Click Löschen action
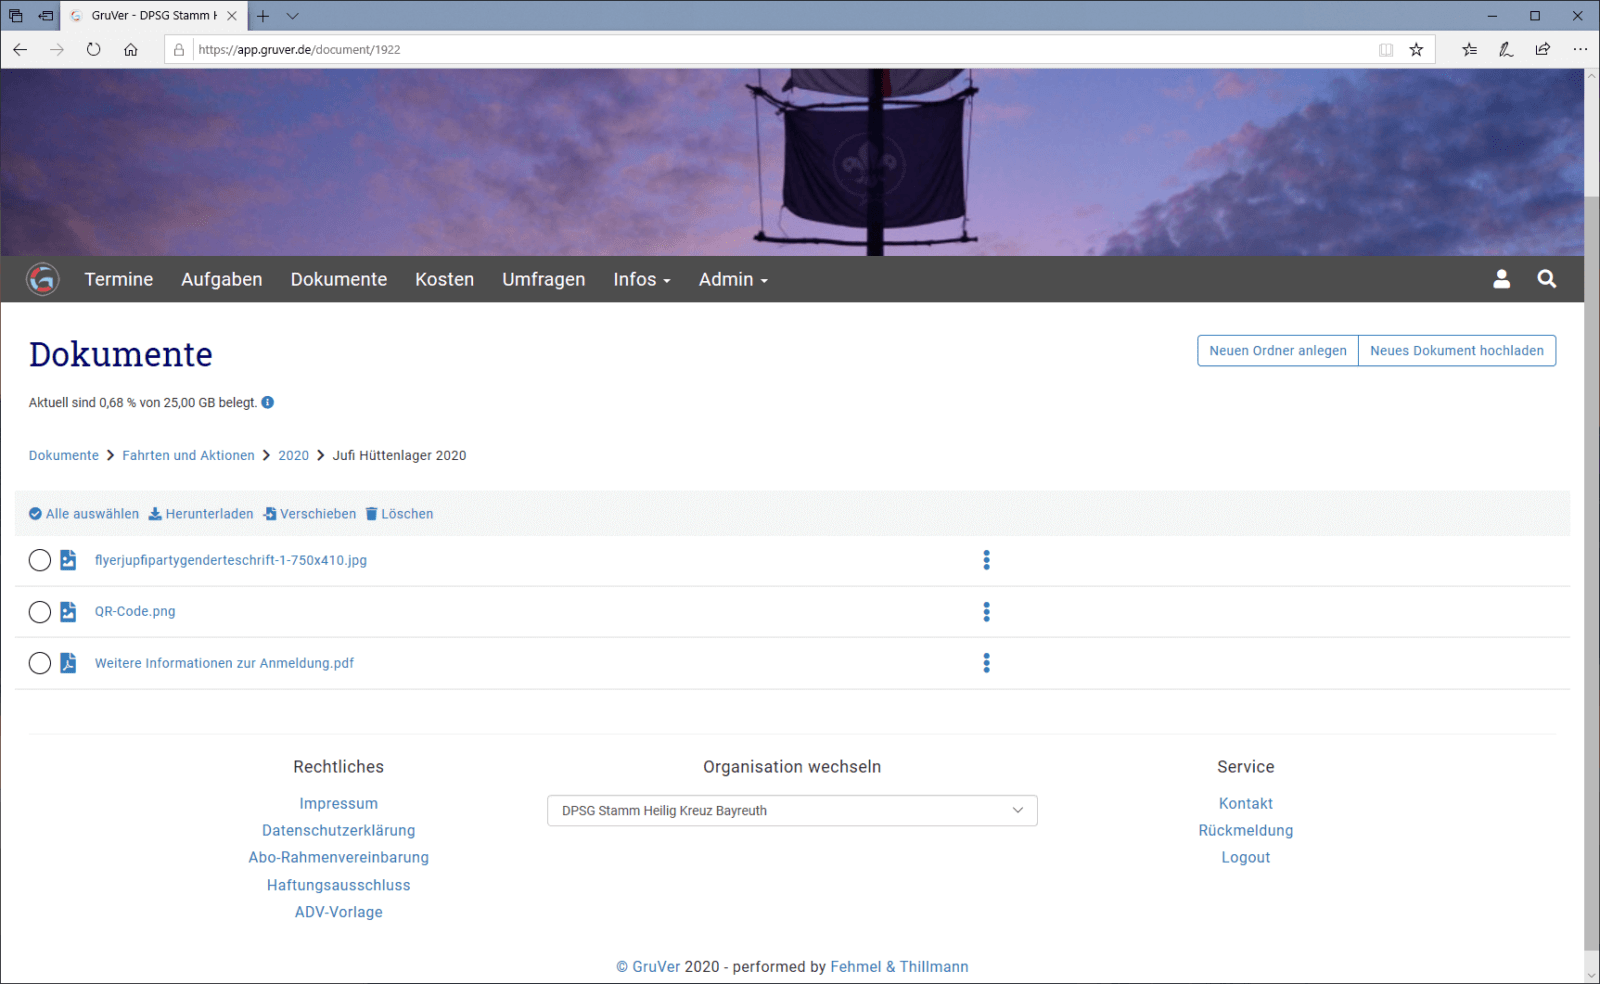 pos(400,514)
